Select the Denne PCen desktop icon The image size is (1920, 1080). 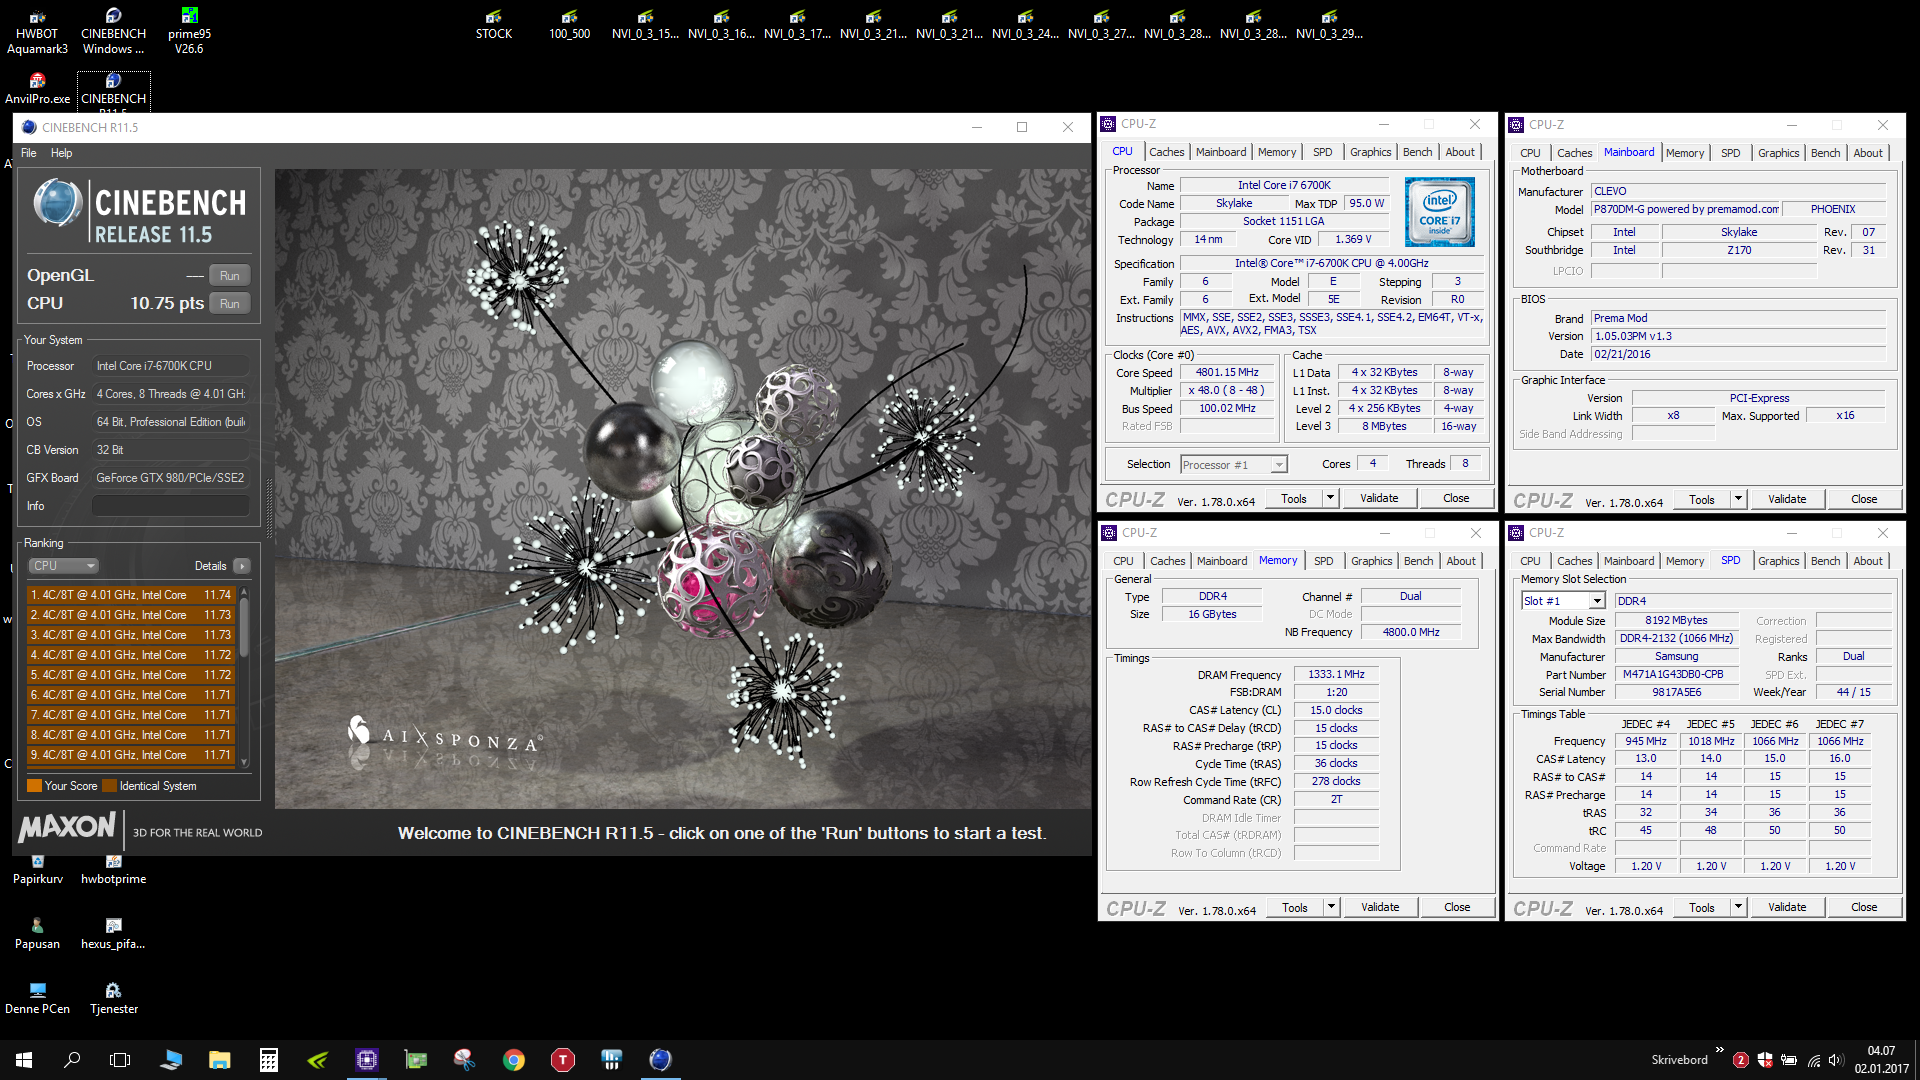37,999
